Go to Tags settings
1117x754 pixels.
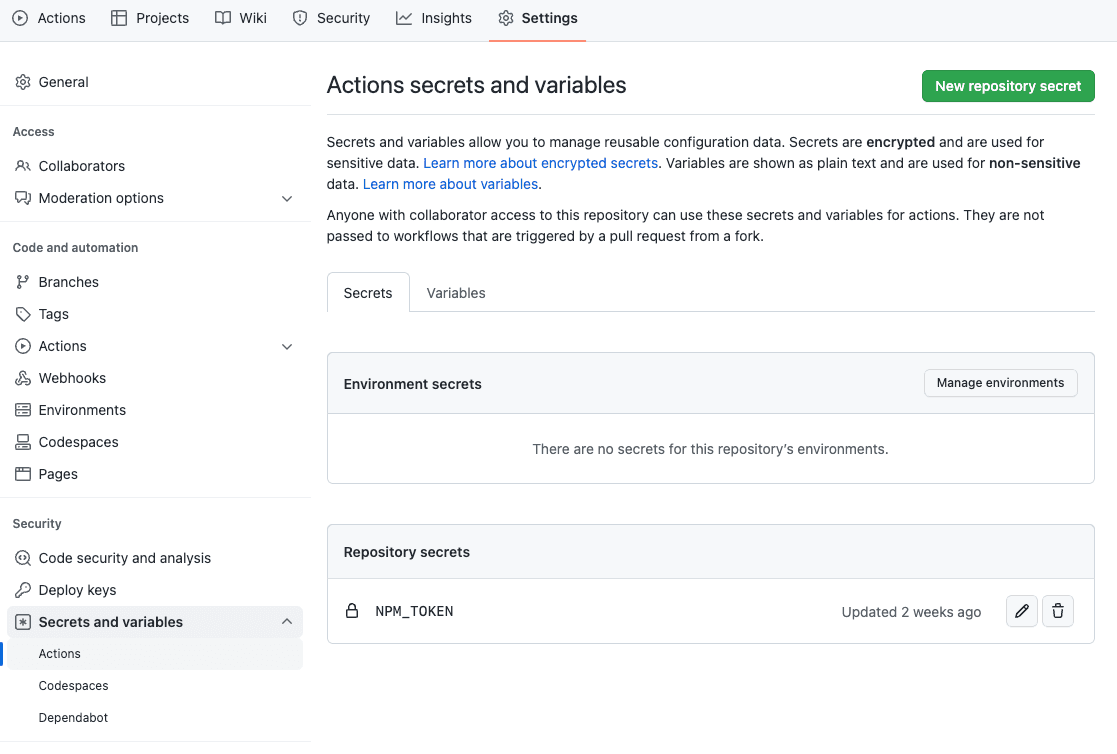pos(155,314)
